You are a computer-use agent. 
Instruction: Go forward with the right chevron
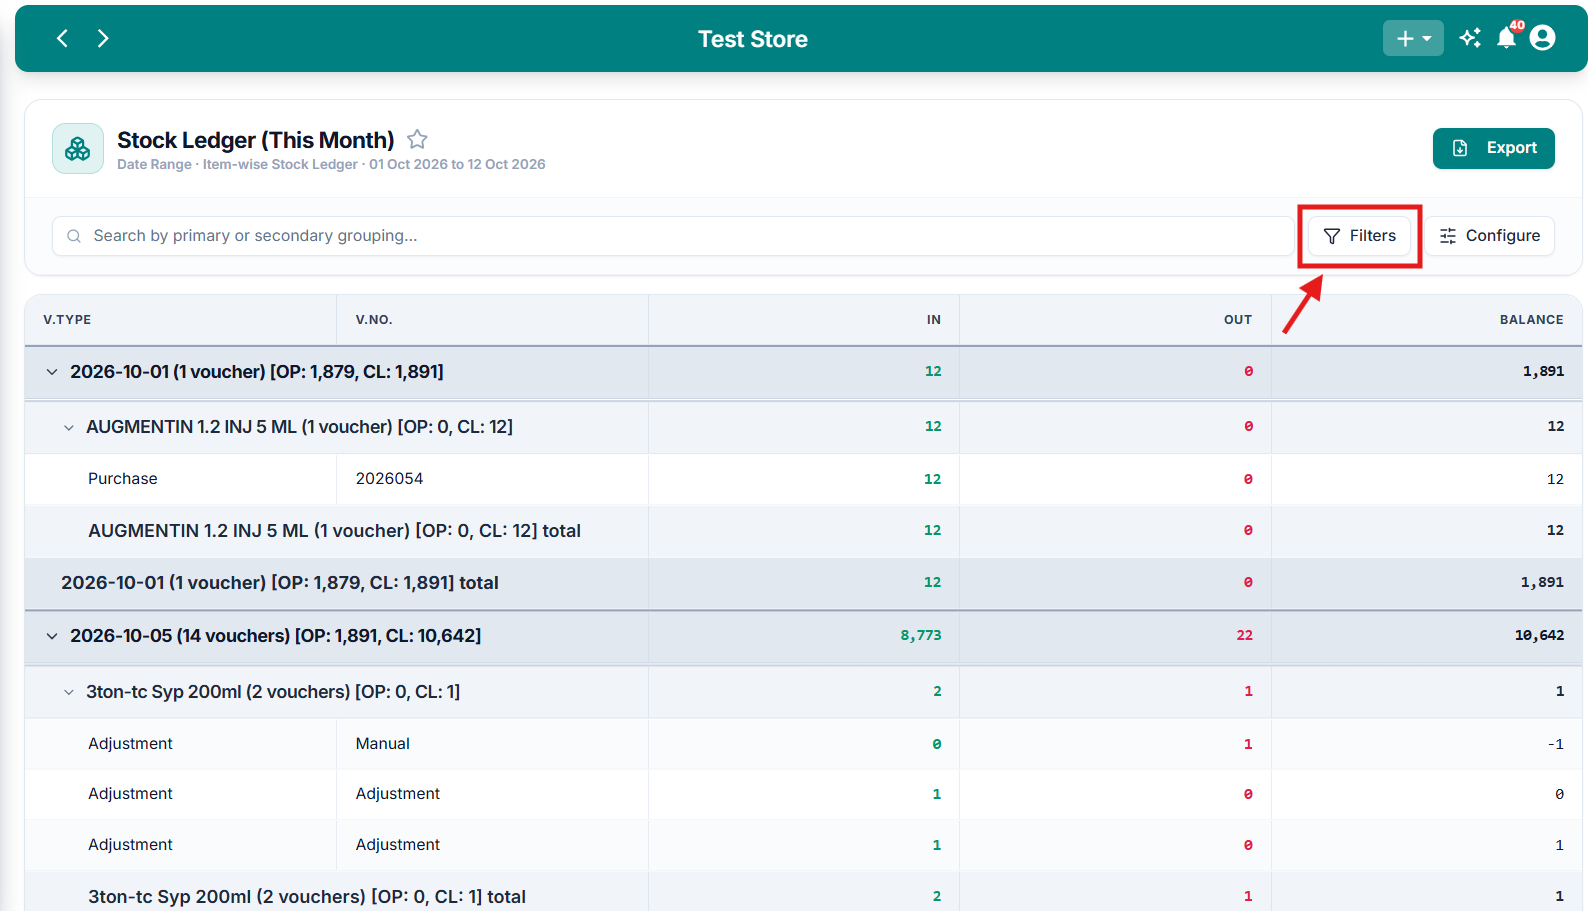pyautogui.click(x=103, y=38)
